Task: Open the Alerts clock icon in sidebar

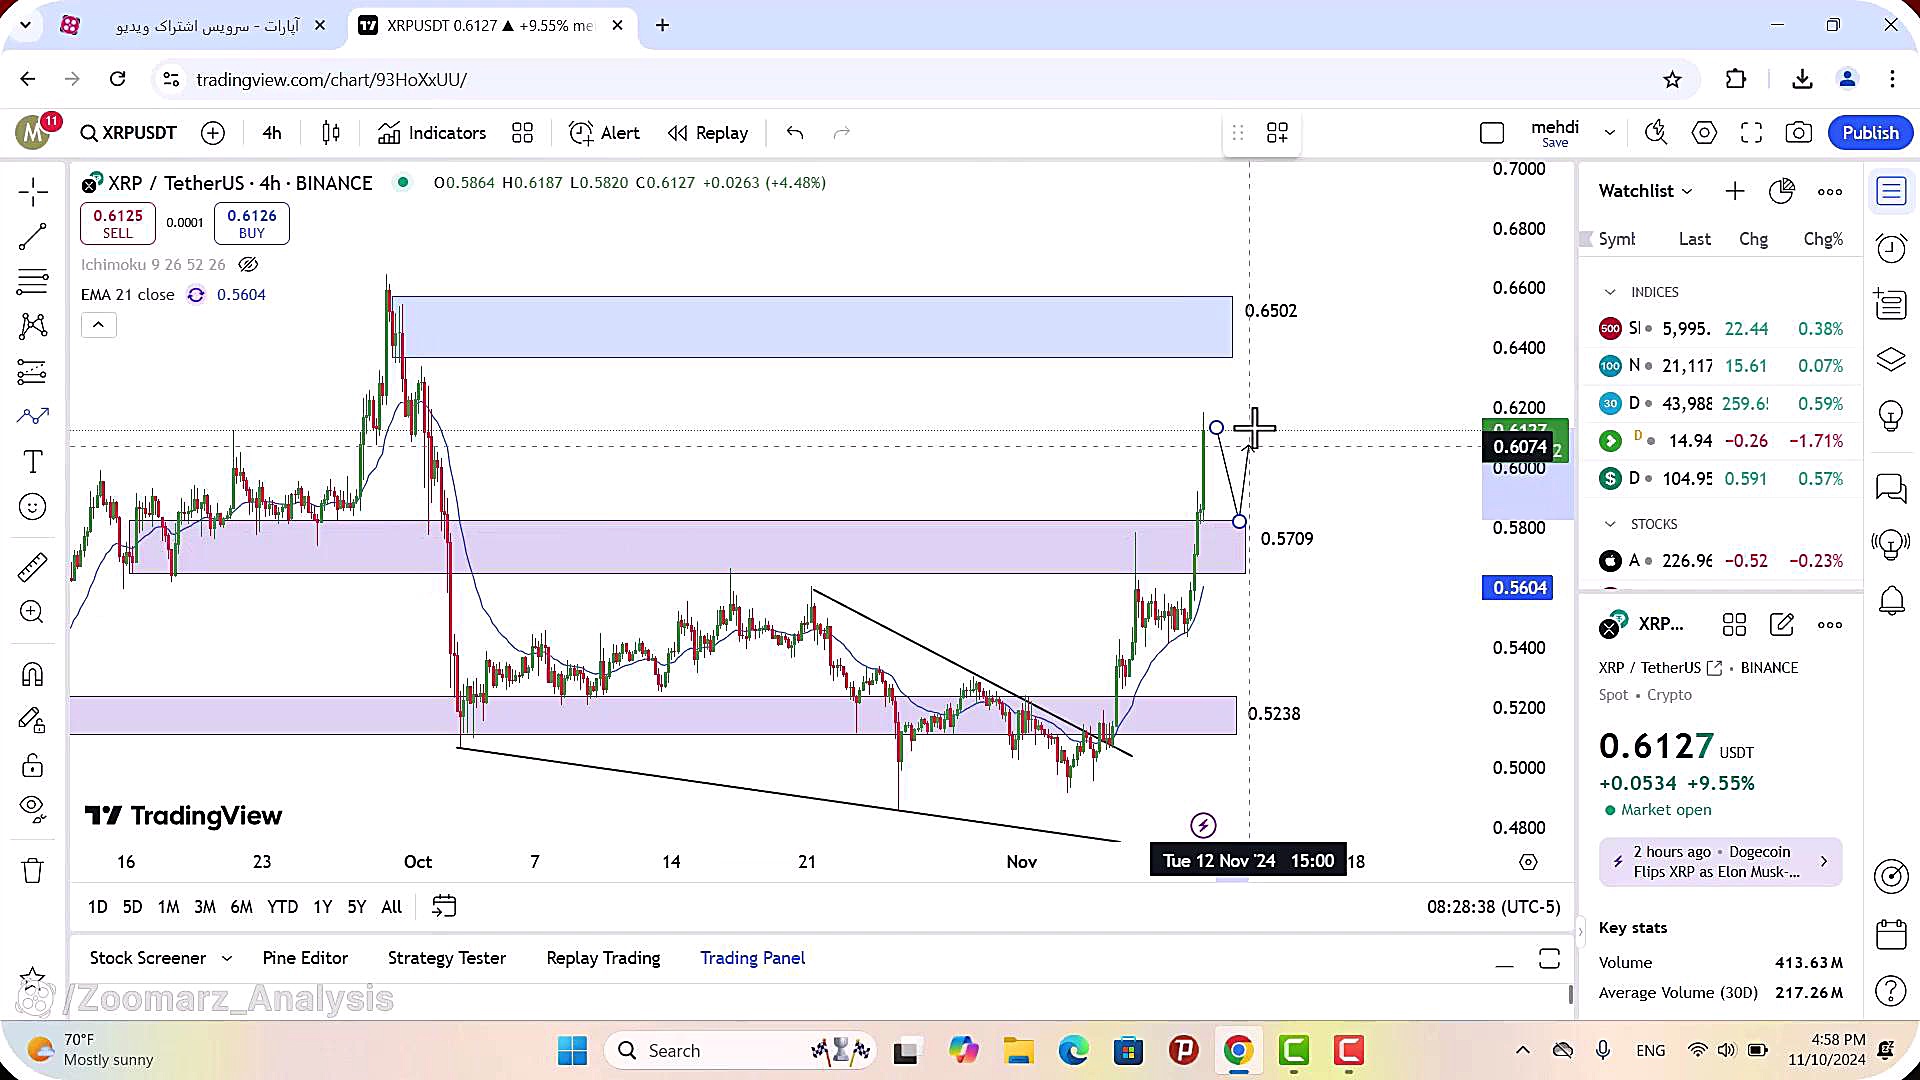Action: click(1890, 247)
